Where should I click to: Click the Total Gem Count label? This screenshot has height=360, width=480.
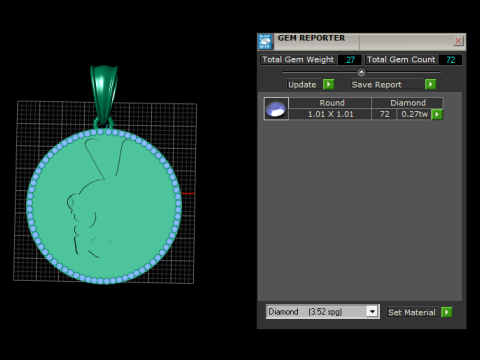tap(401, 60)
